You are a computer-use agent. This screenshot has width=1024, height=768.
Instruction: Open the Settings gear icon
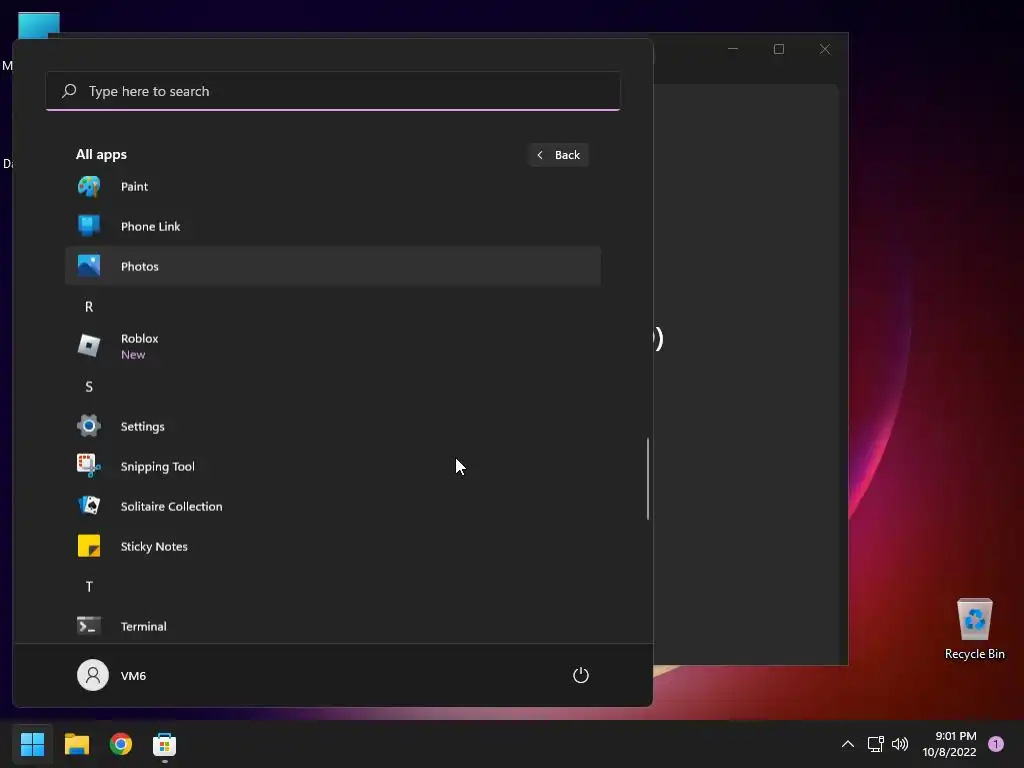[89, 426]
